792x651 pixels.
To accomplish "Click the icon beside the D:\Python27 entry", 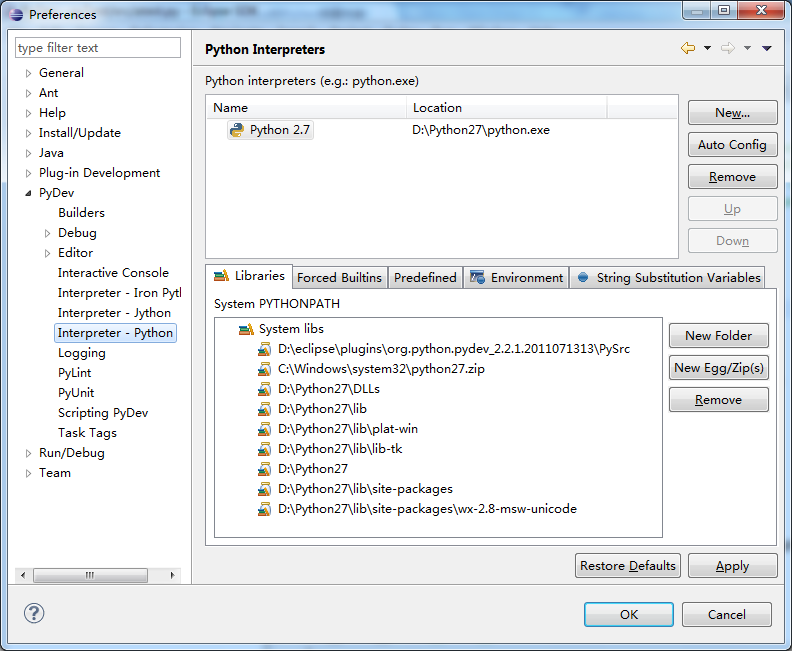I will pyautogui.click(x=264, y=469).
